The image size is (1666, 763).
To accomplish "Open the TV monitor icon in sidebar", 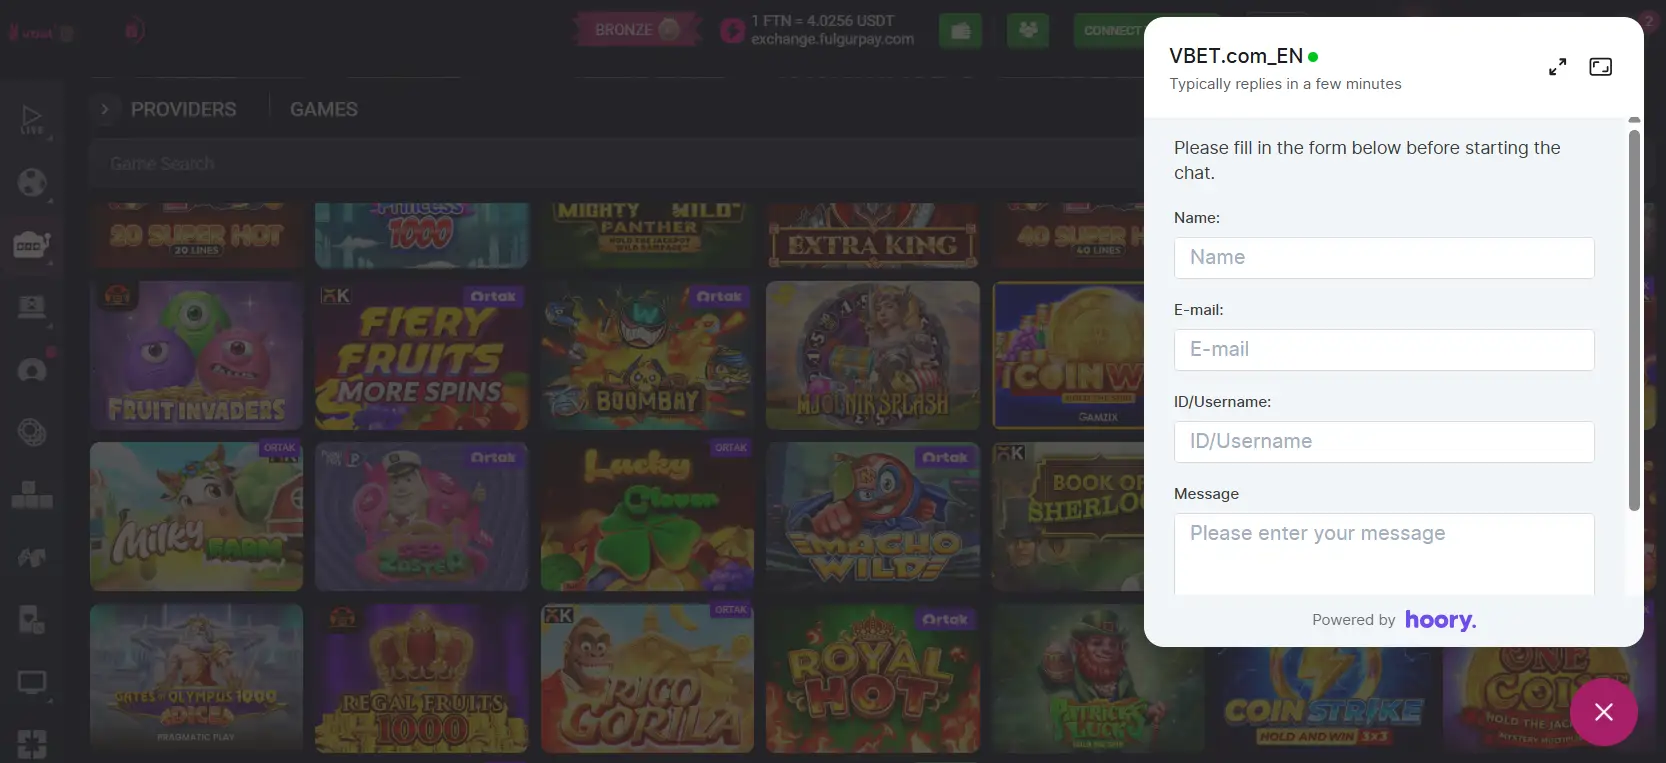I will tap(32, 683).
